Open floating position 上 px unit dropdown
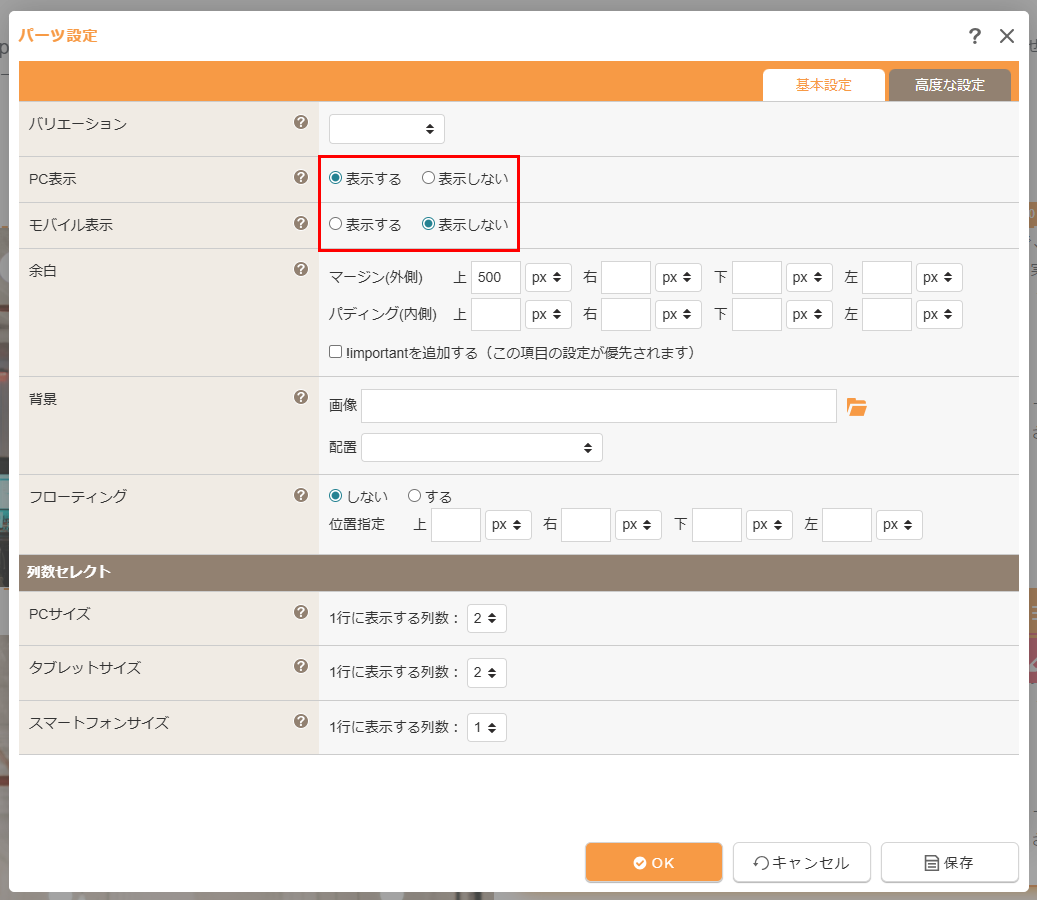 [x=508, y=524]
